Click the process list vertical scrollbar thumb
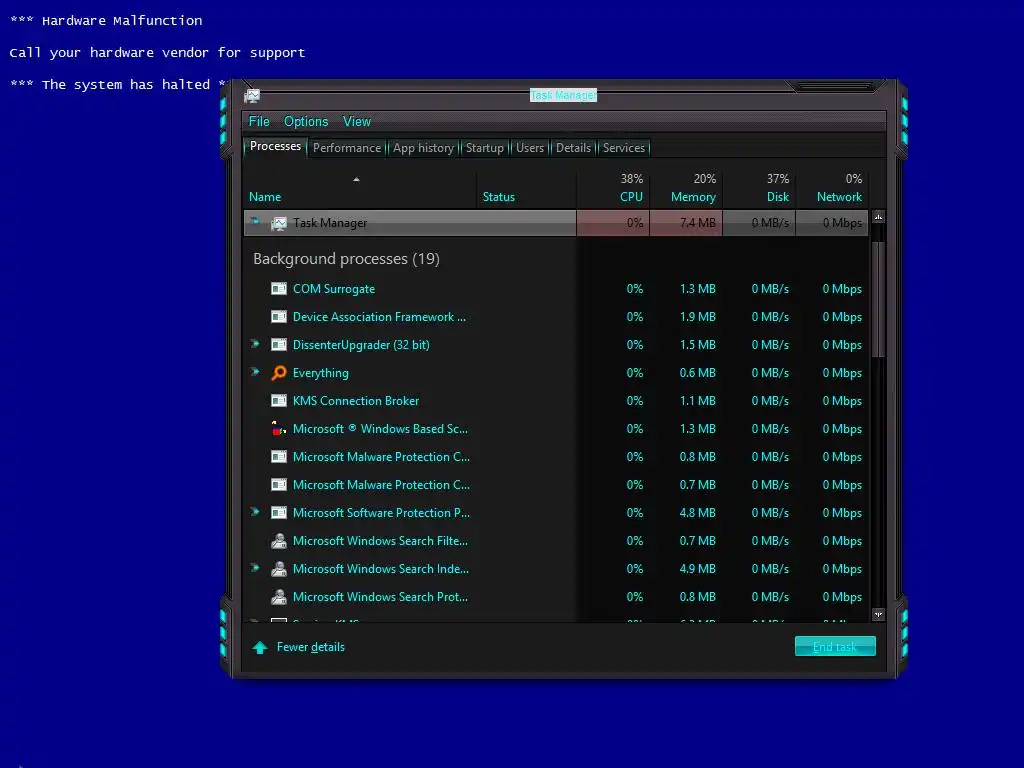 [x=878, y=299]
